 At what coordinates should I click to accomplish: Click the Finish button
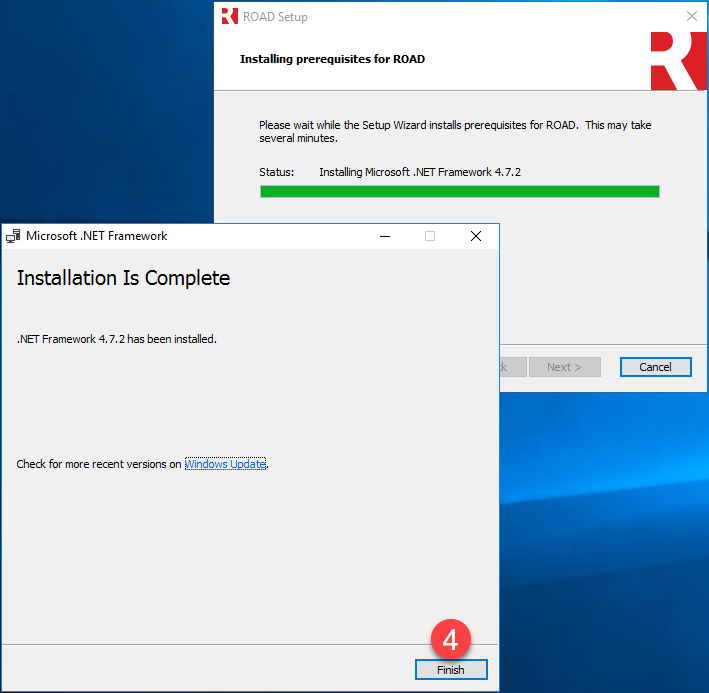450,670
